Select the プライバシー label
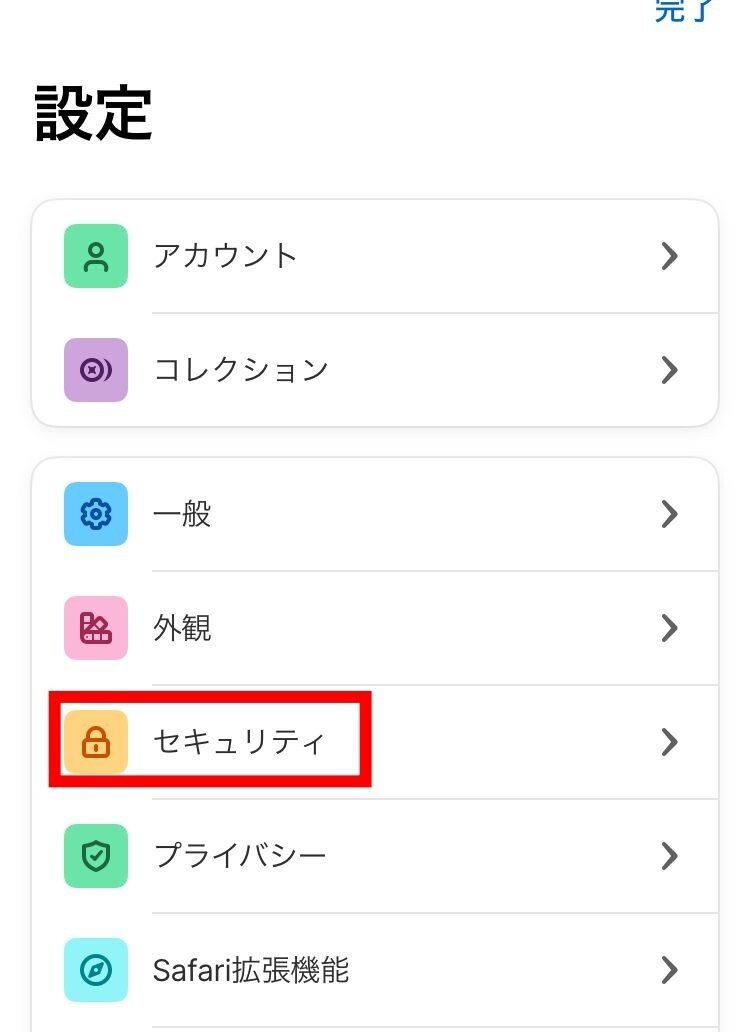This screenshot has height=1032, width=750. (240, 856)
